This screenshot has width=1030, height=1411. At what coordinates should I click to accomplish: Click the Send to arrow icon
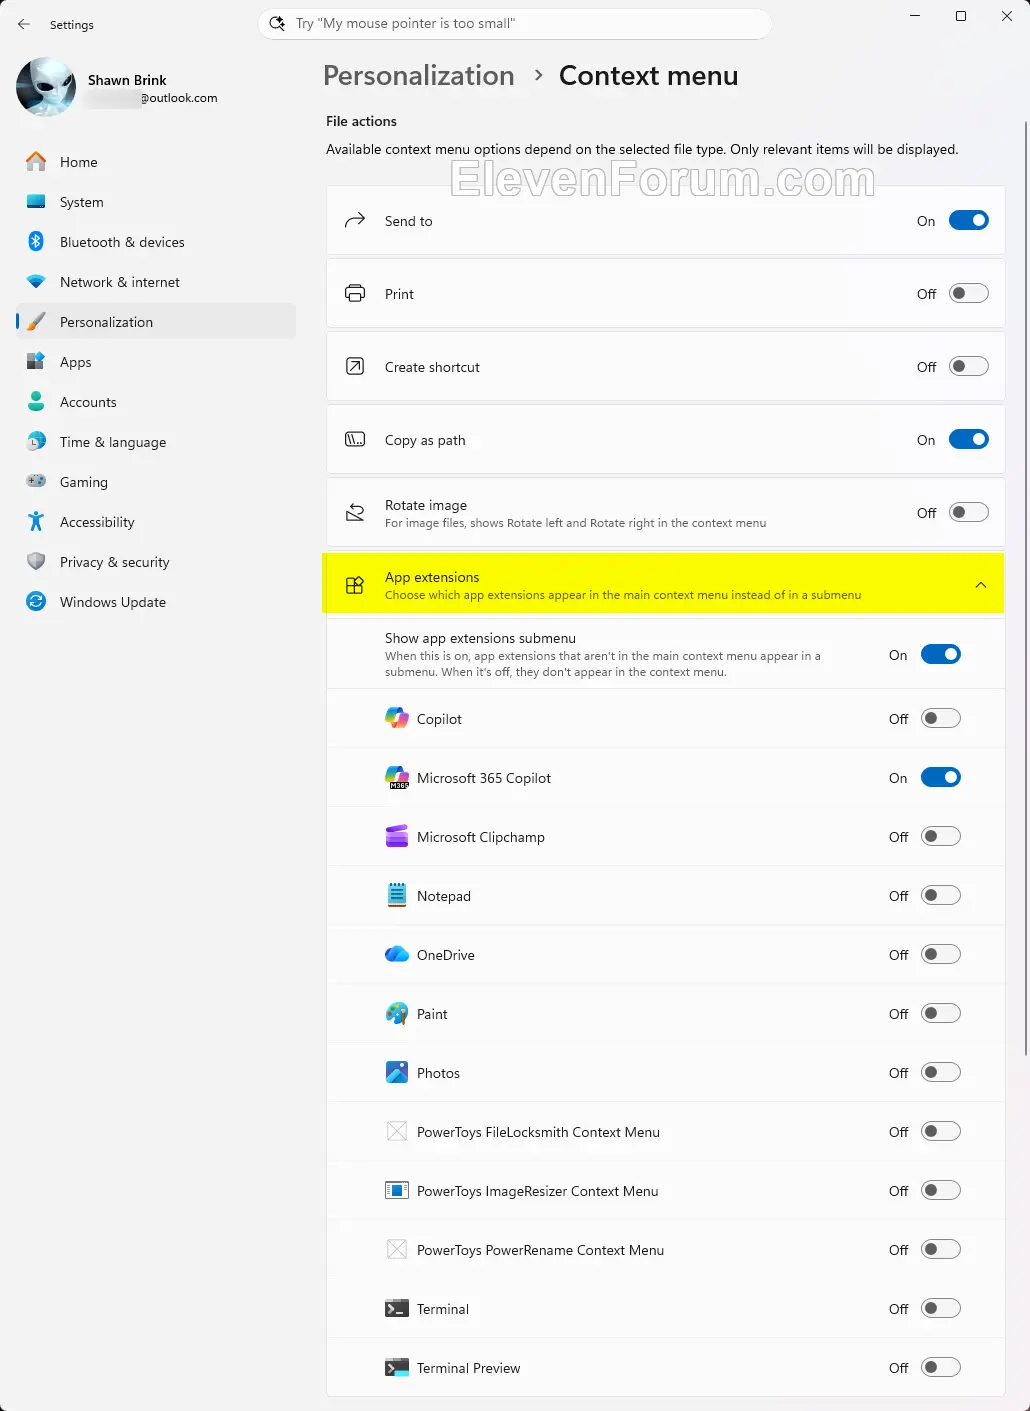(x=355, y=220)
